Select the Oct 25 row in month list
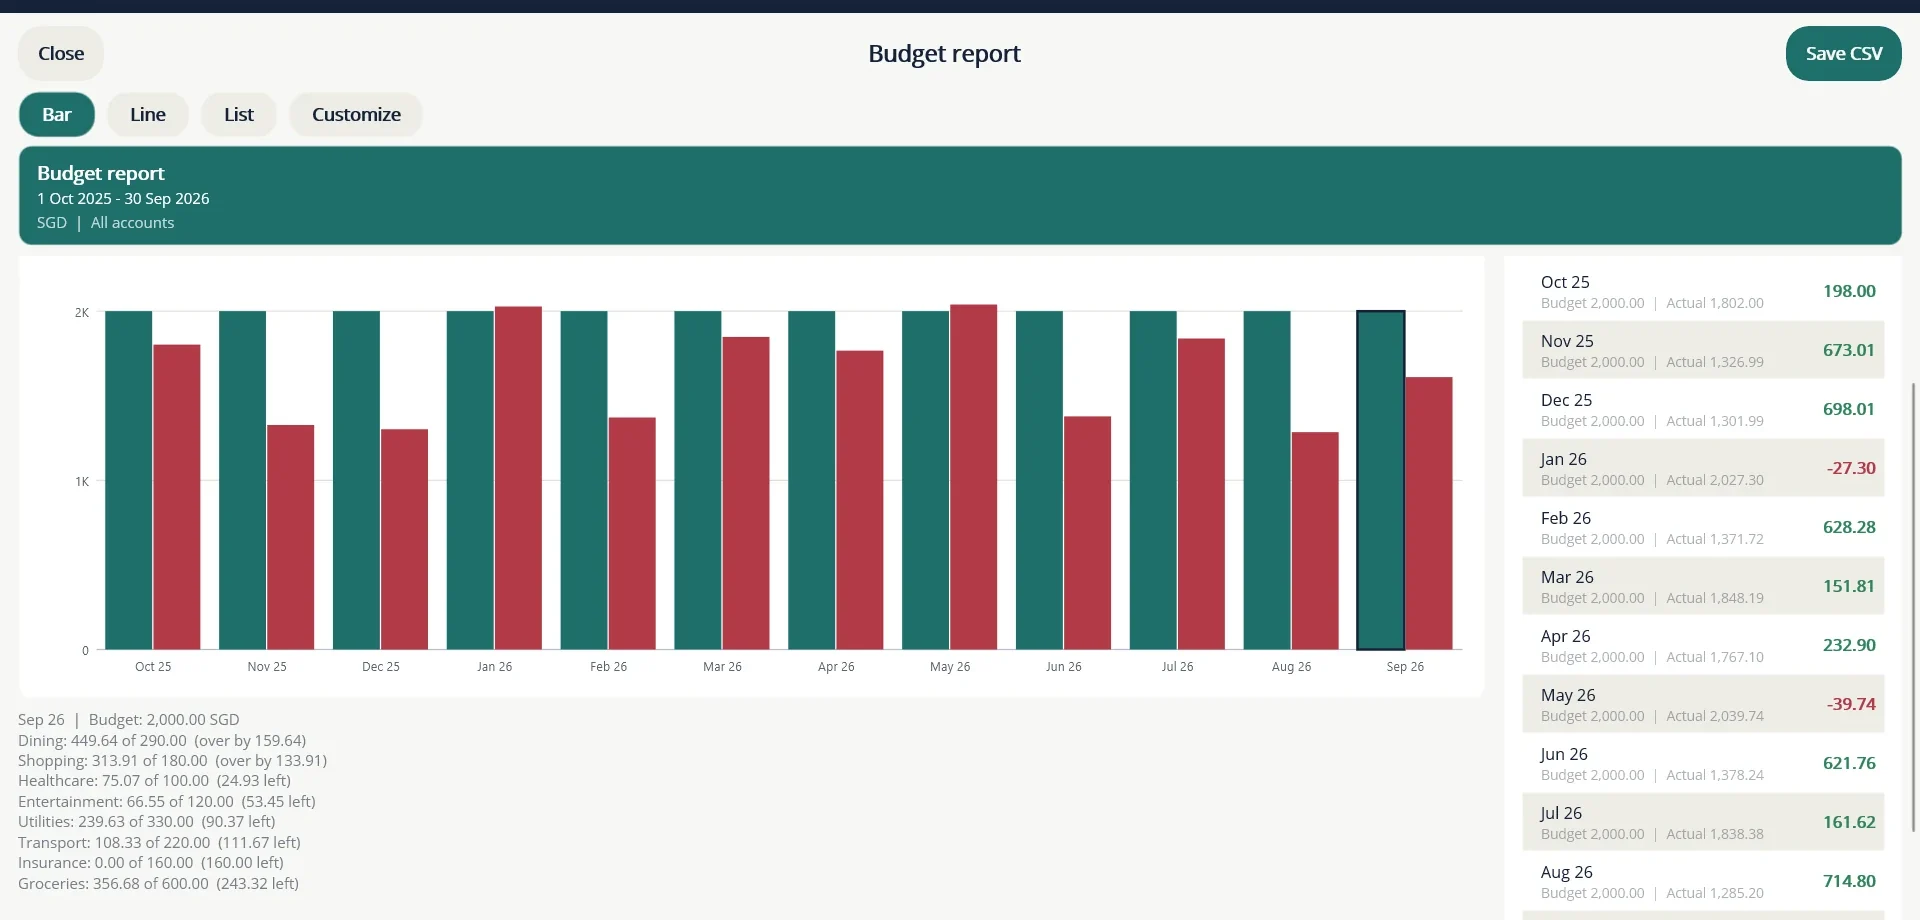Image resolution: width=1920 pixels, height=920 pixels. tap(1703, 291)
